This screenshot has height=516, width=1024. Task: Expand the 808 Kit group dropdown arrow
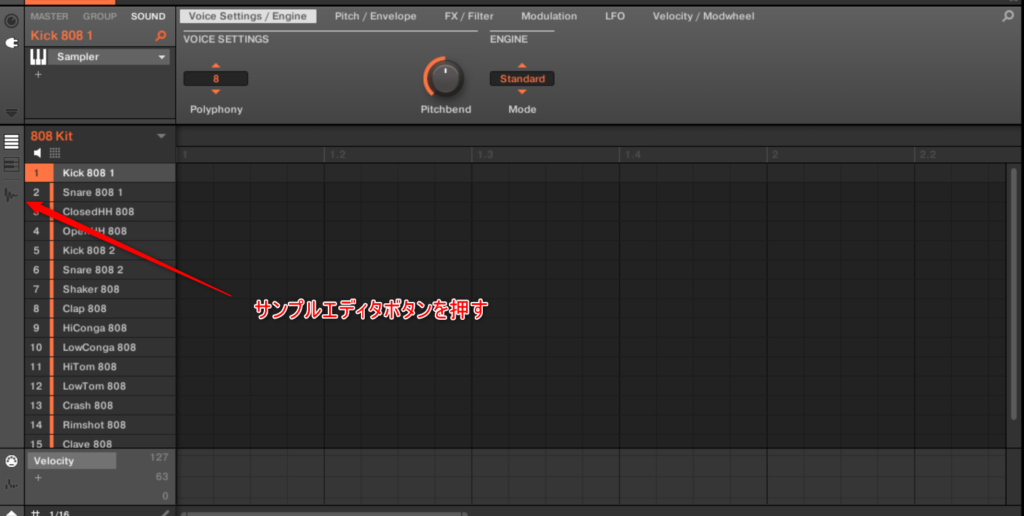tap(161, 136)
